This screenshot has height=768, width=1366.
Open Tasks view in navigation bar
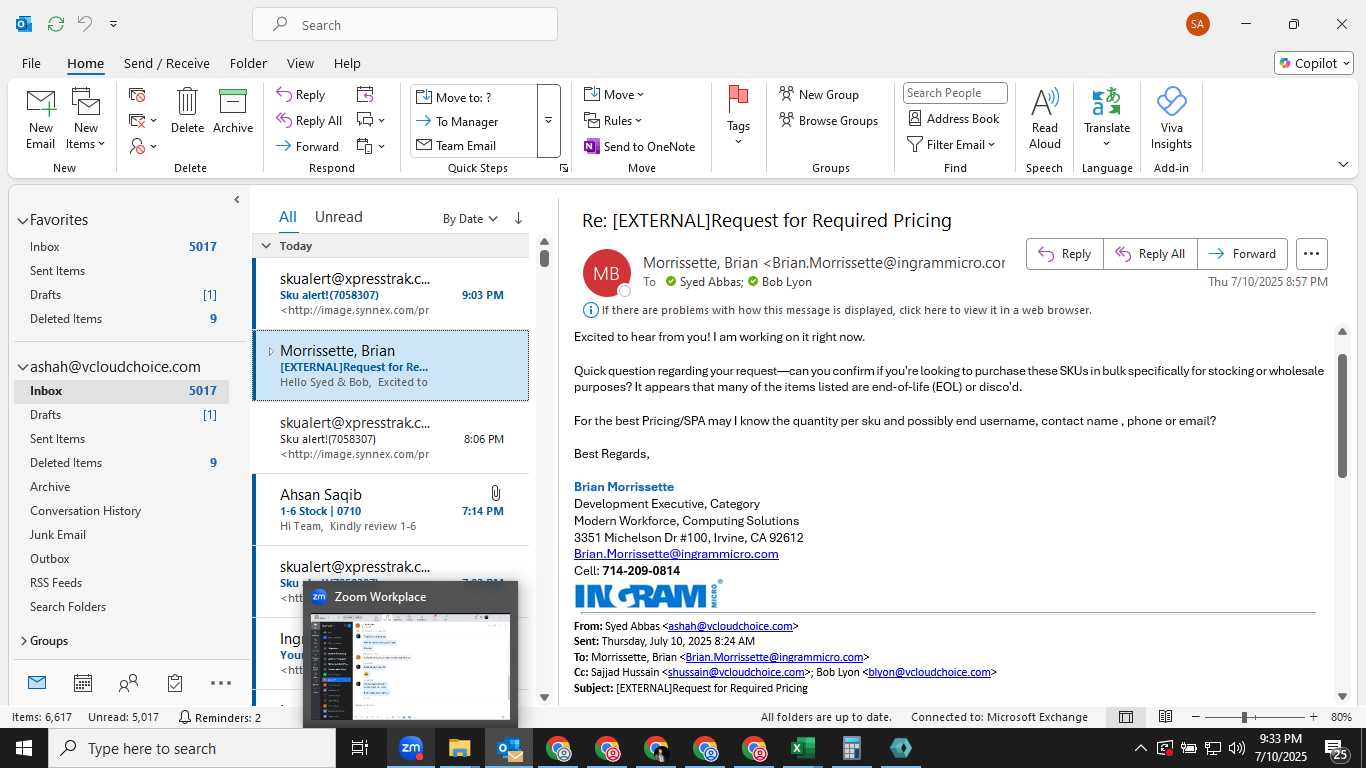(x=175, y=683)
